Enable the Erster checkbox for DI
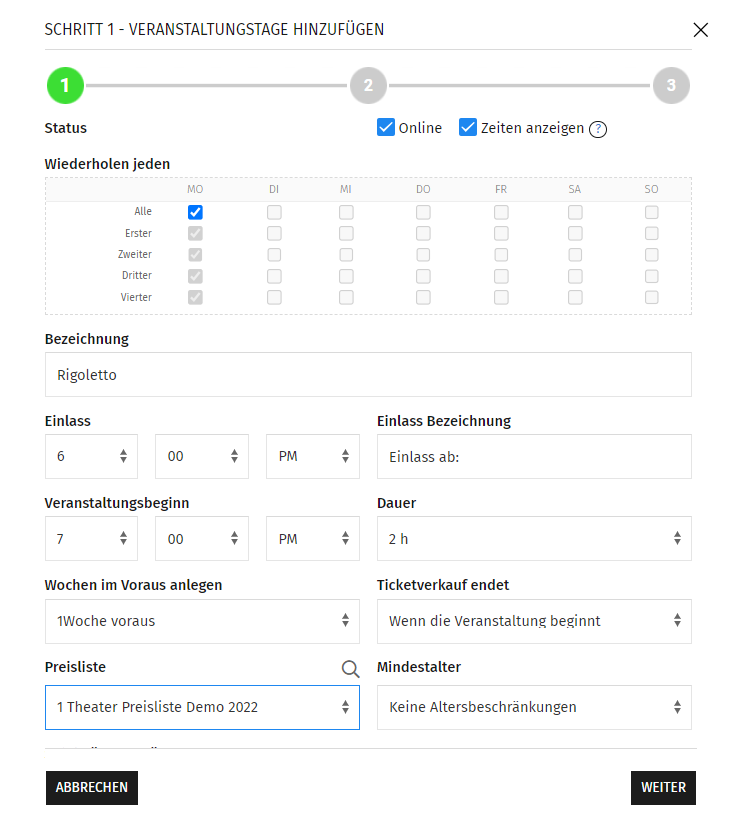 coord(274,233)
